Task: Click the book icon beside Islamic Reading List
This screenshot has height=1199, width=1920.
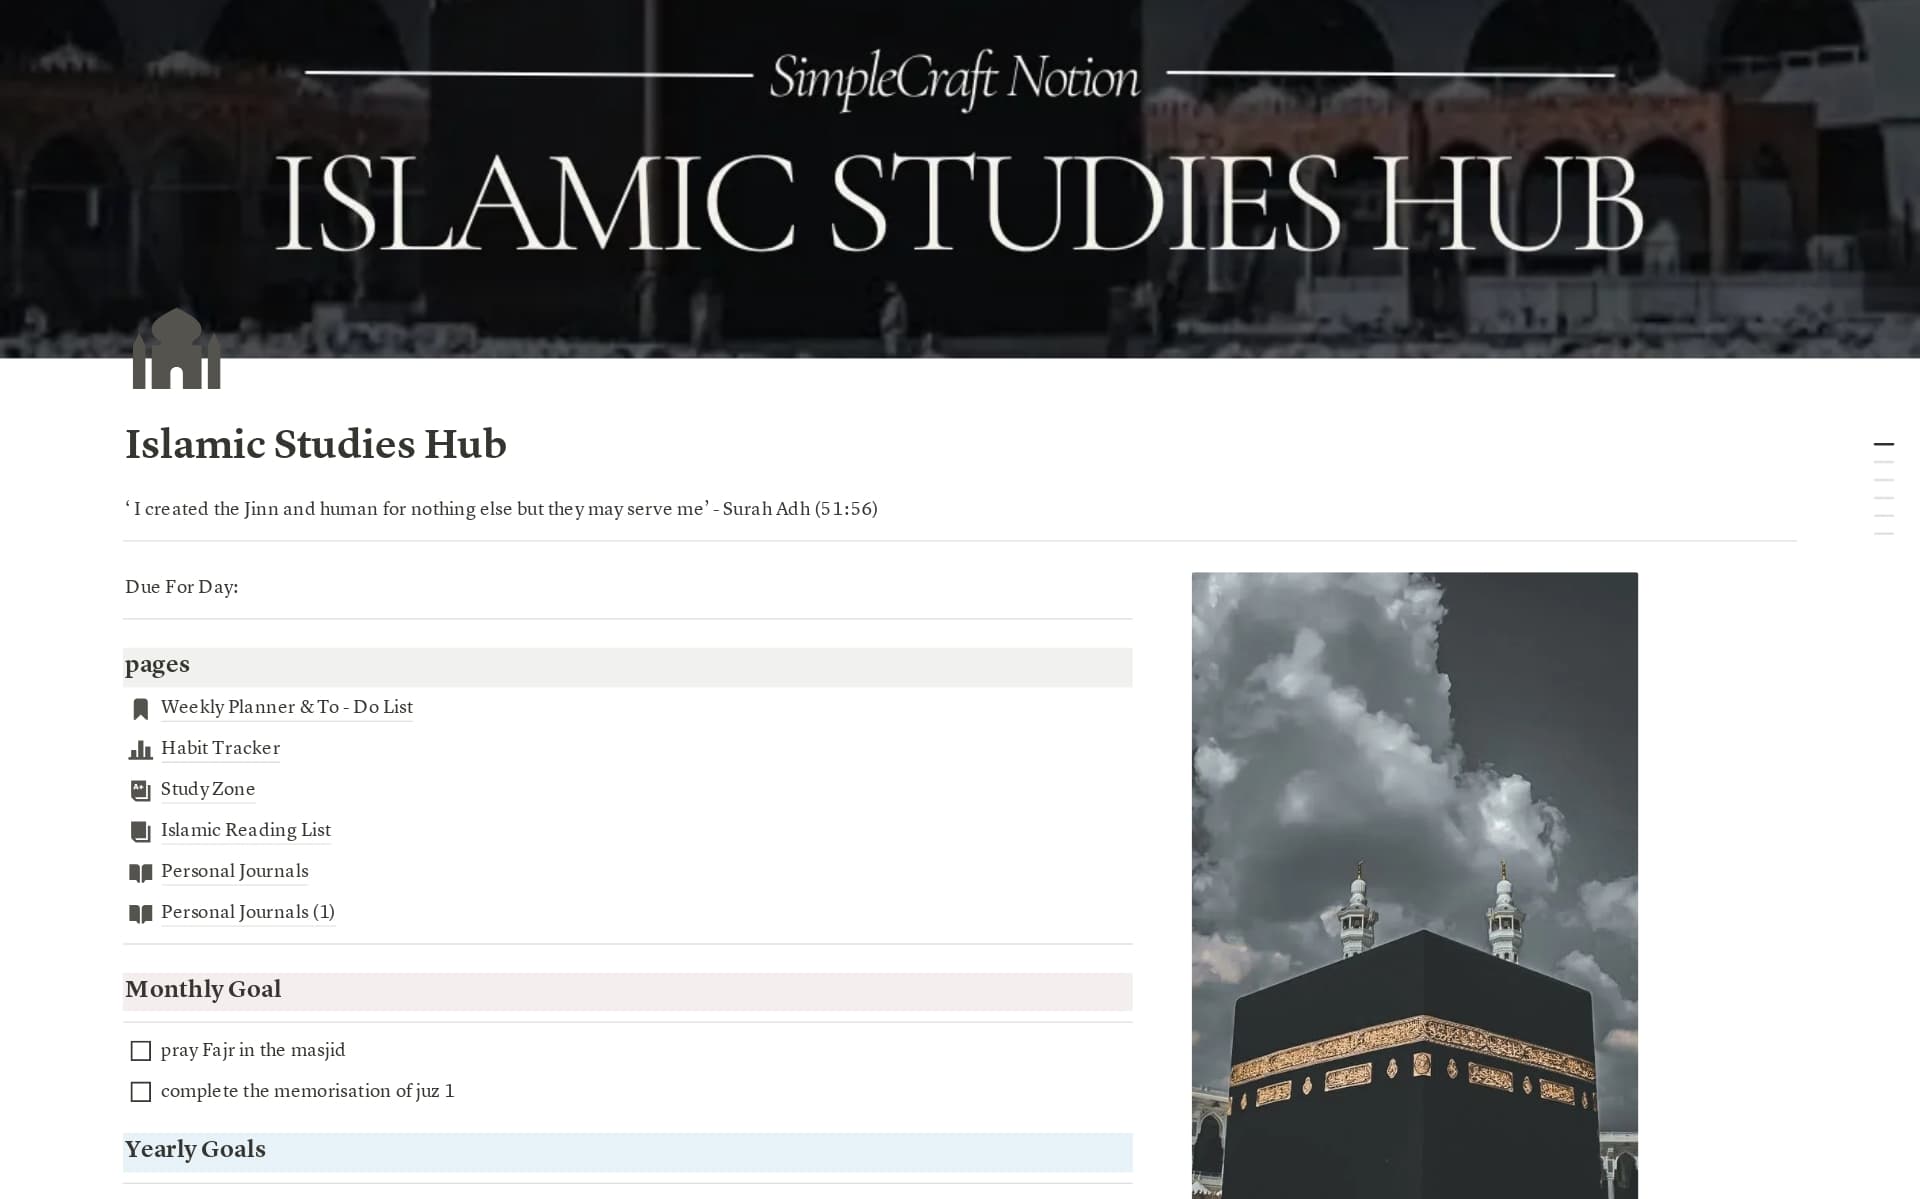Action: point(140,831)
